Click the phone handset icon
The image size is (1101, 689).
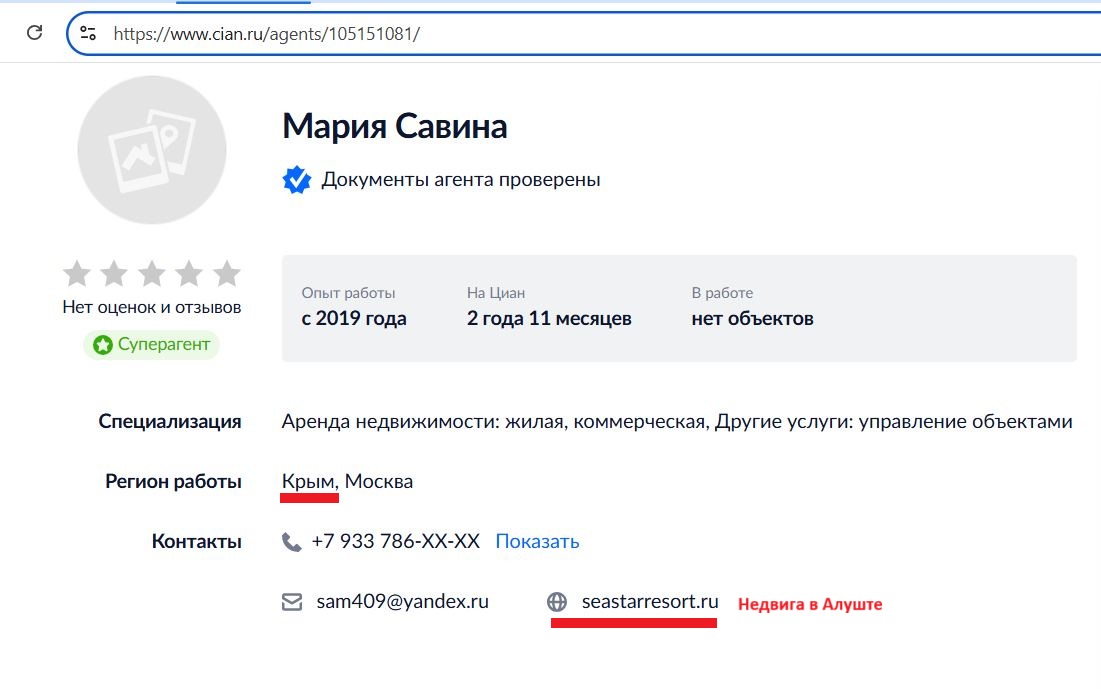click(291, 542)
